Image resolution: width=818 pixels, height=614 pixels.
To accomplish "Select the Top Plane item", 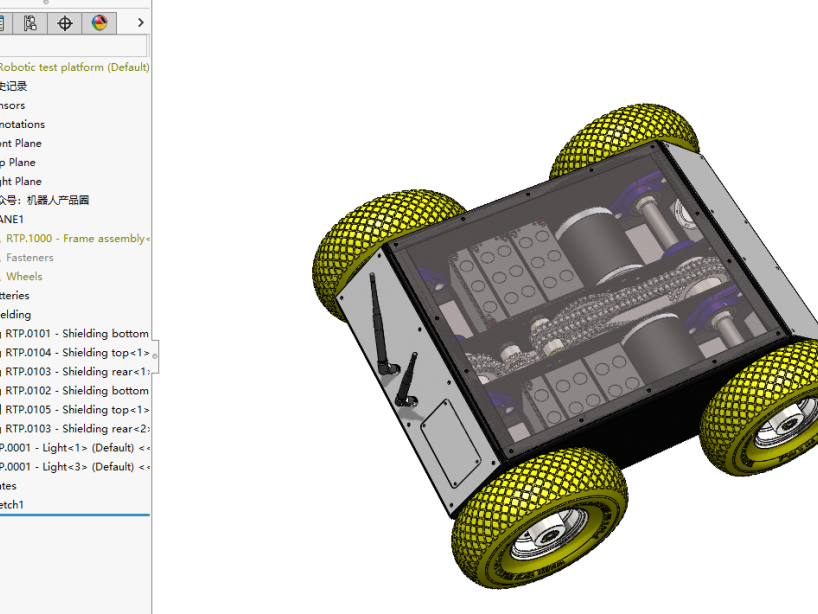I will coord(17,162).
